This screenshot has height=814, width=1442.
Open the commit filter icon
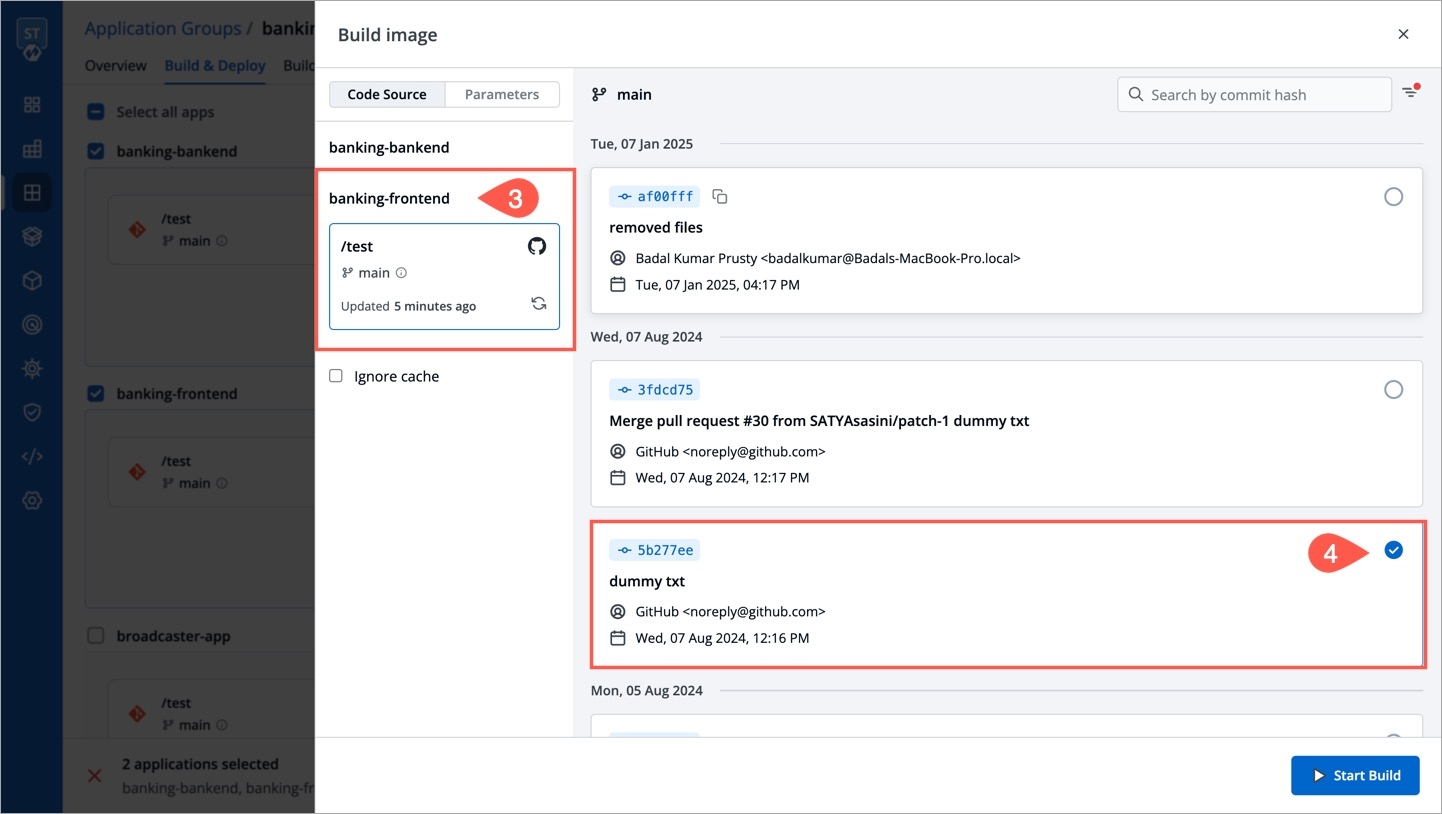click(x=1410, y=93)
